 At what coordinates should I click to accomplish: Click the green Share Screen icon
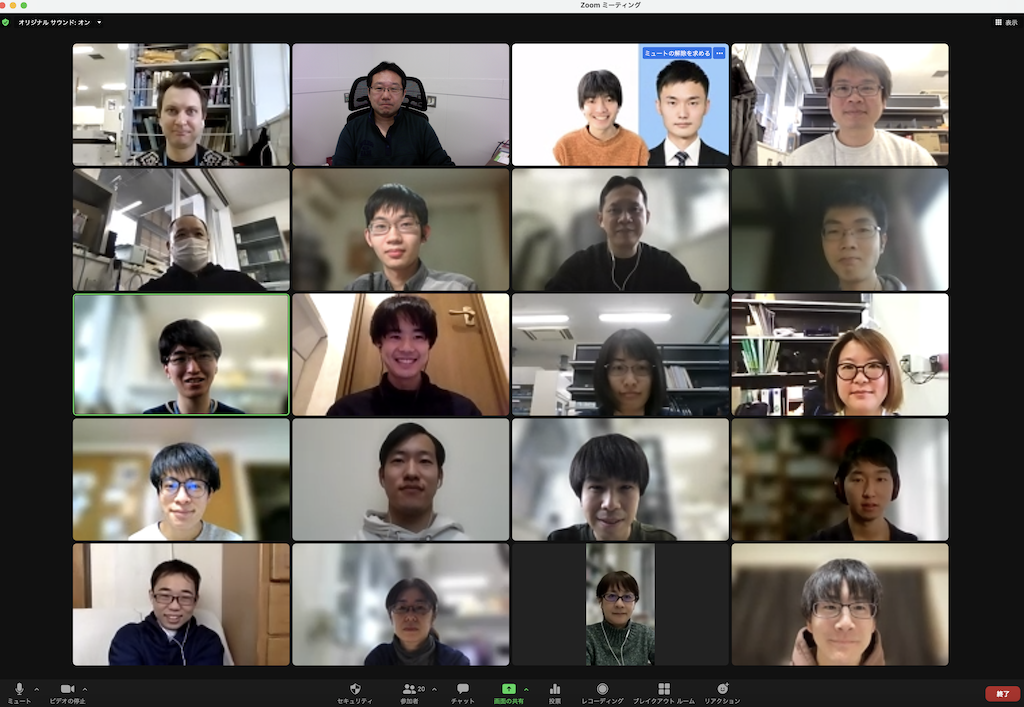pyautogui.click(x=509, y=689)
